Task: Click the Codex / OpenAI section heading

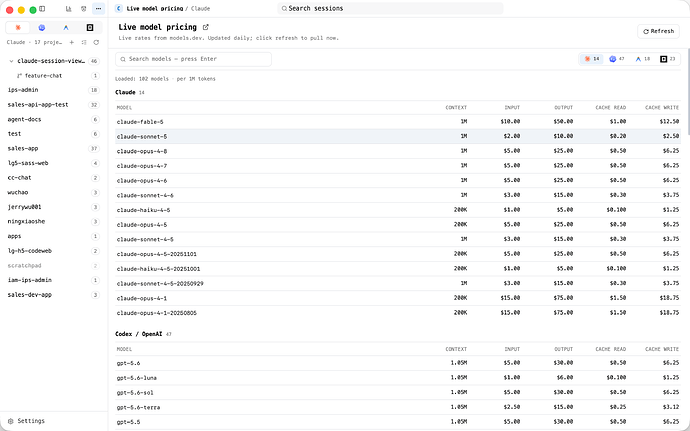Action: coord(139,334)
